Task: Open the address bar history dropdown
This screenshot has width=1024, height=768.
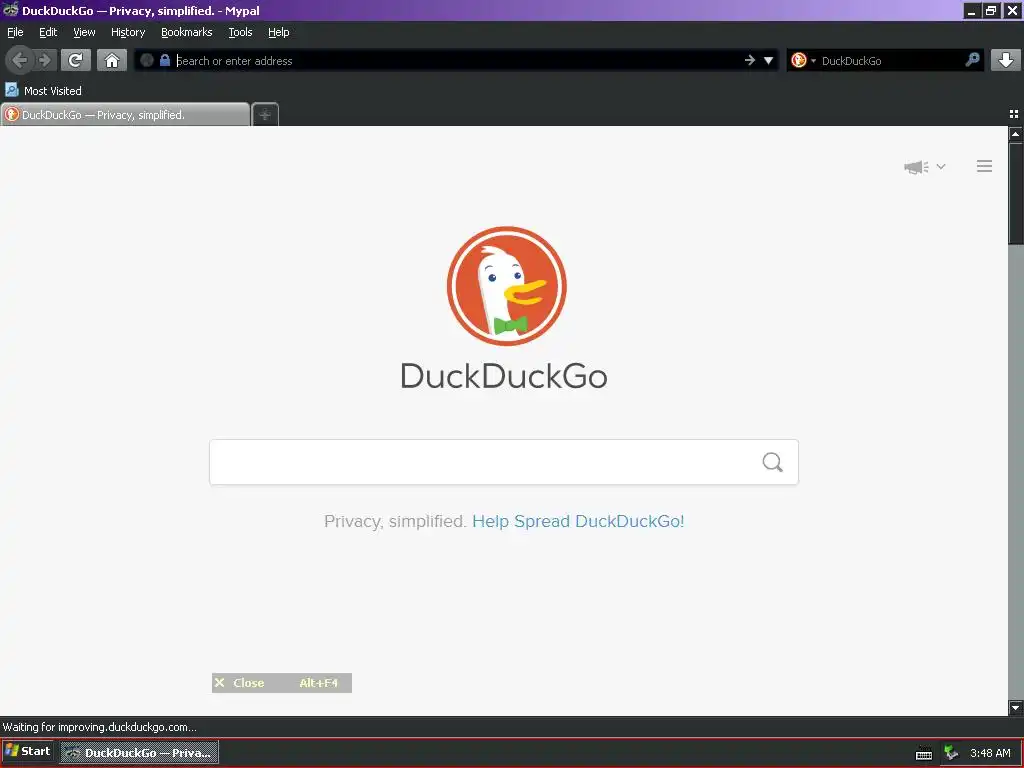Action: (x=769, y=61)
